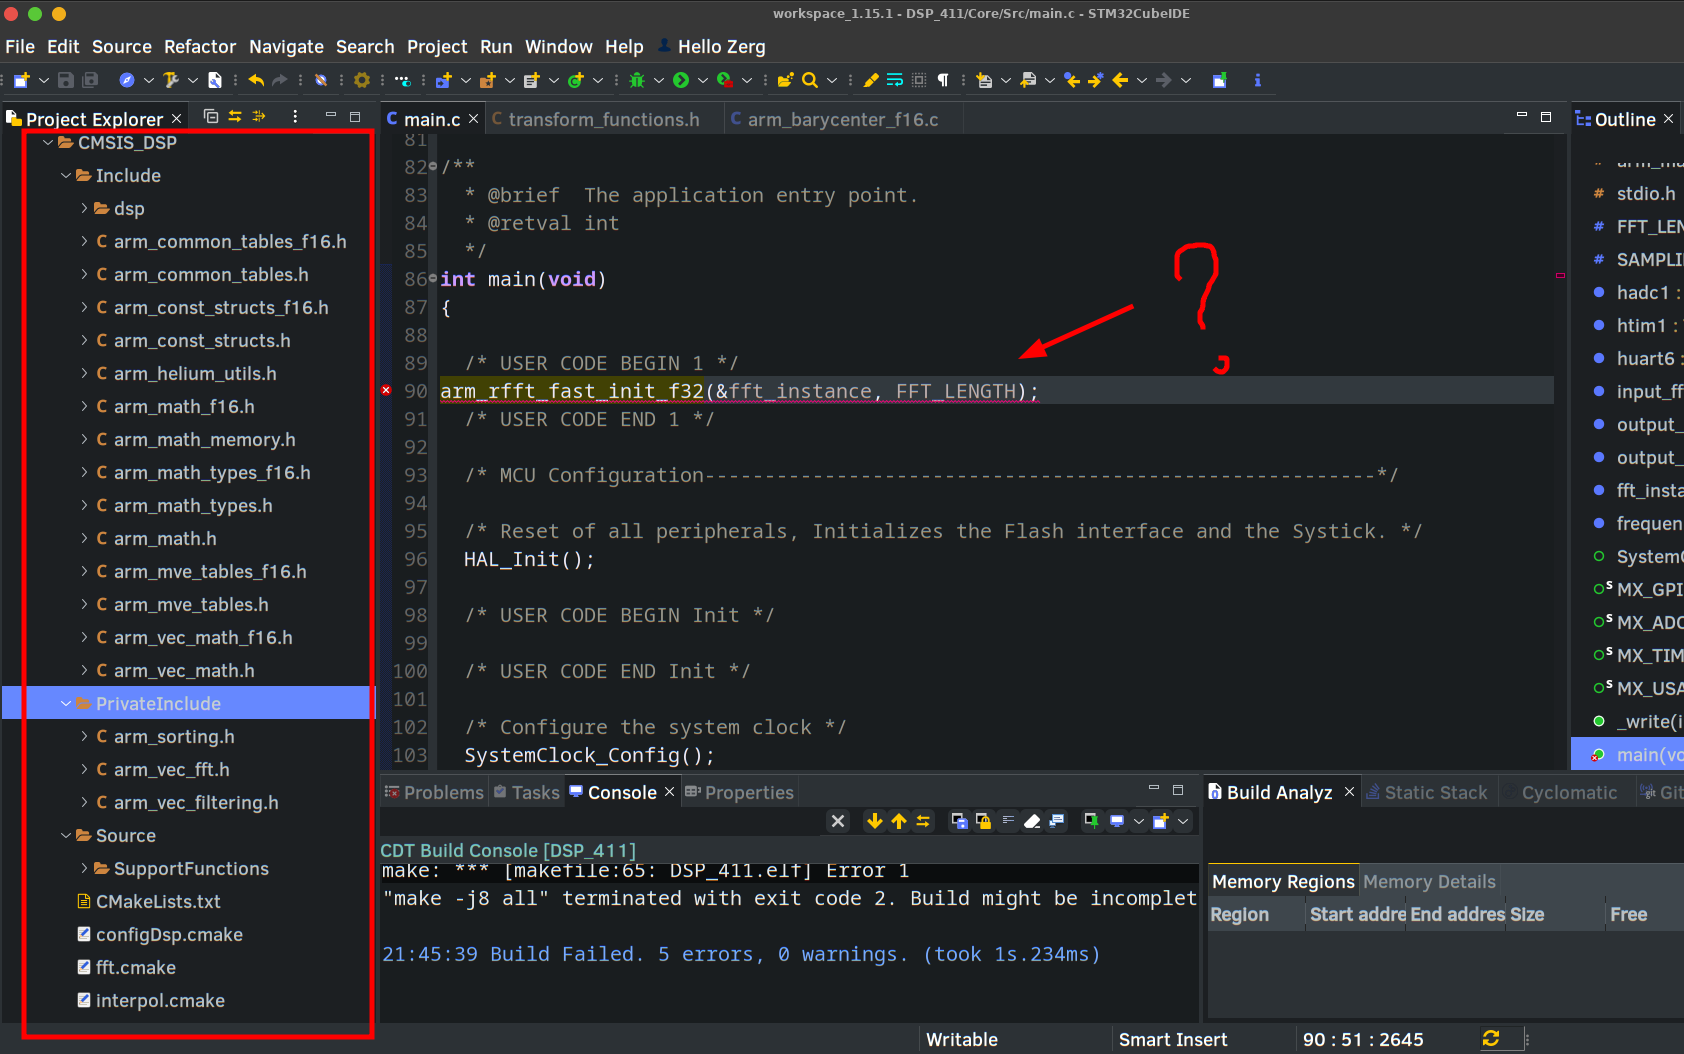The height and width of the screenshot is (1054, 1684).
Task: Open the dropdown arrow next to Run button
Action: 702,80
